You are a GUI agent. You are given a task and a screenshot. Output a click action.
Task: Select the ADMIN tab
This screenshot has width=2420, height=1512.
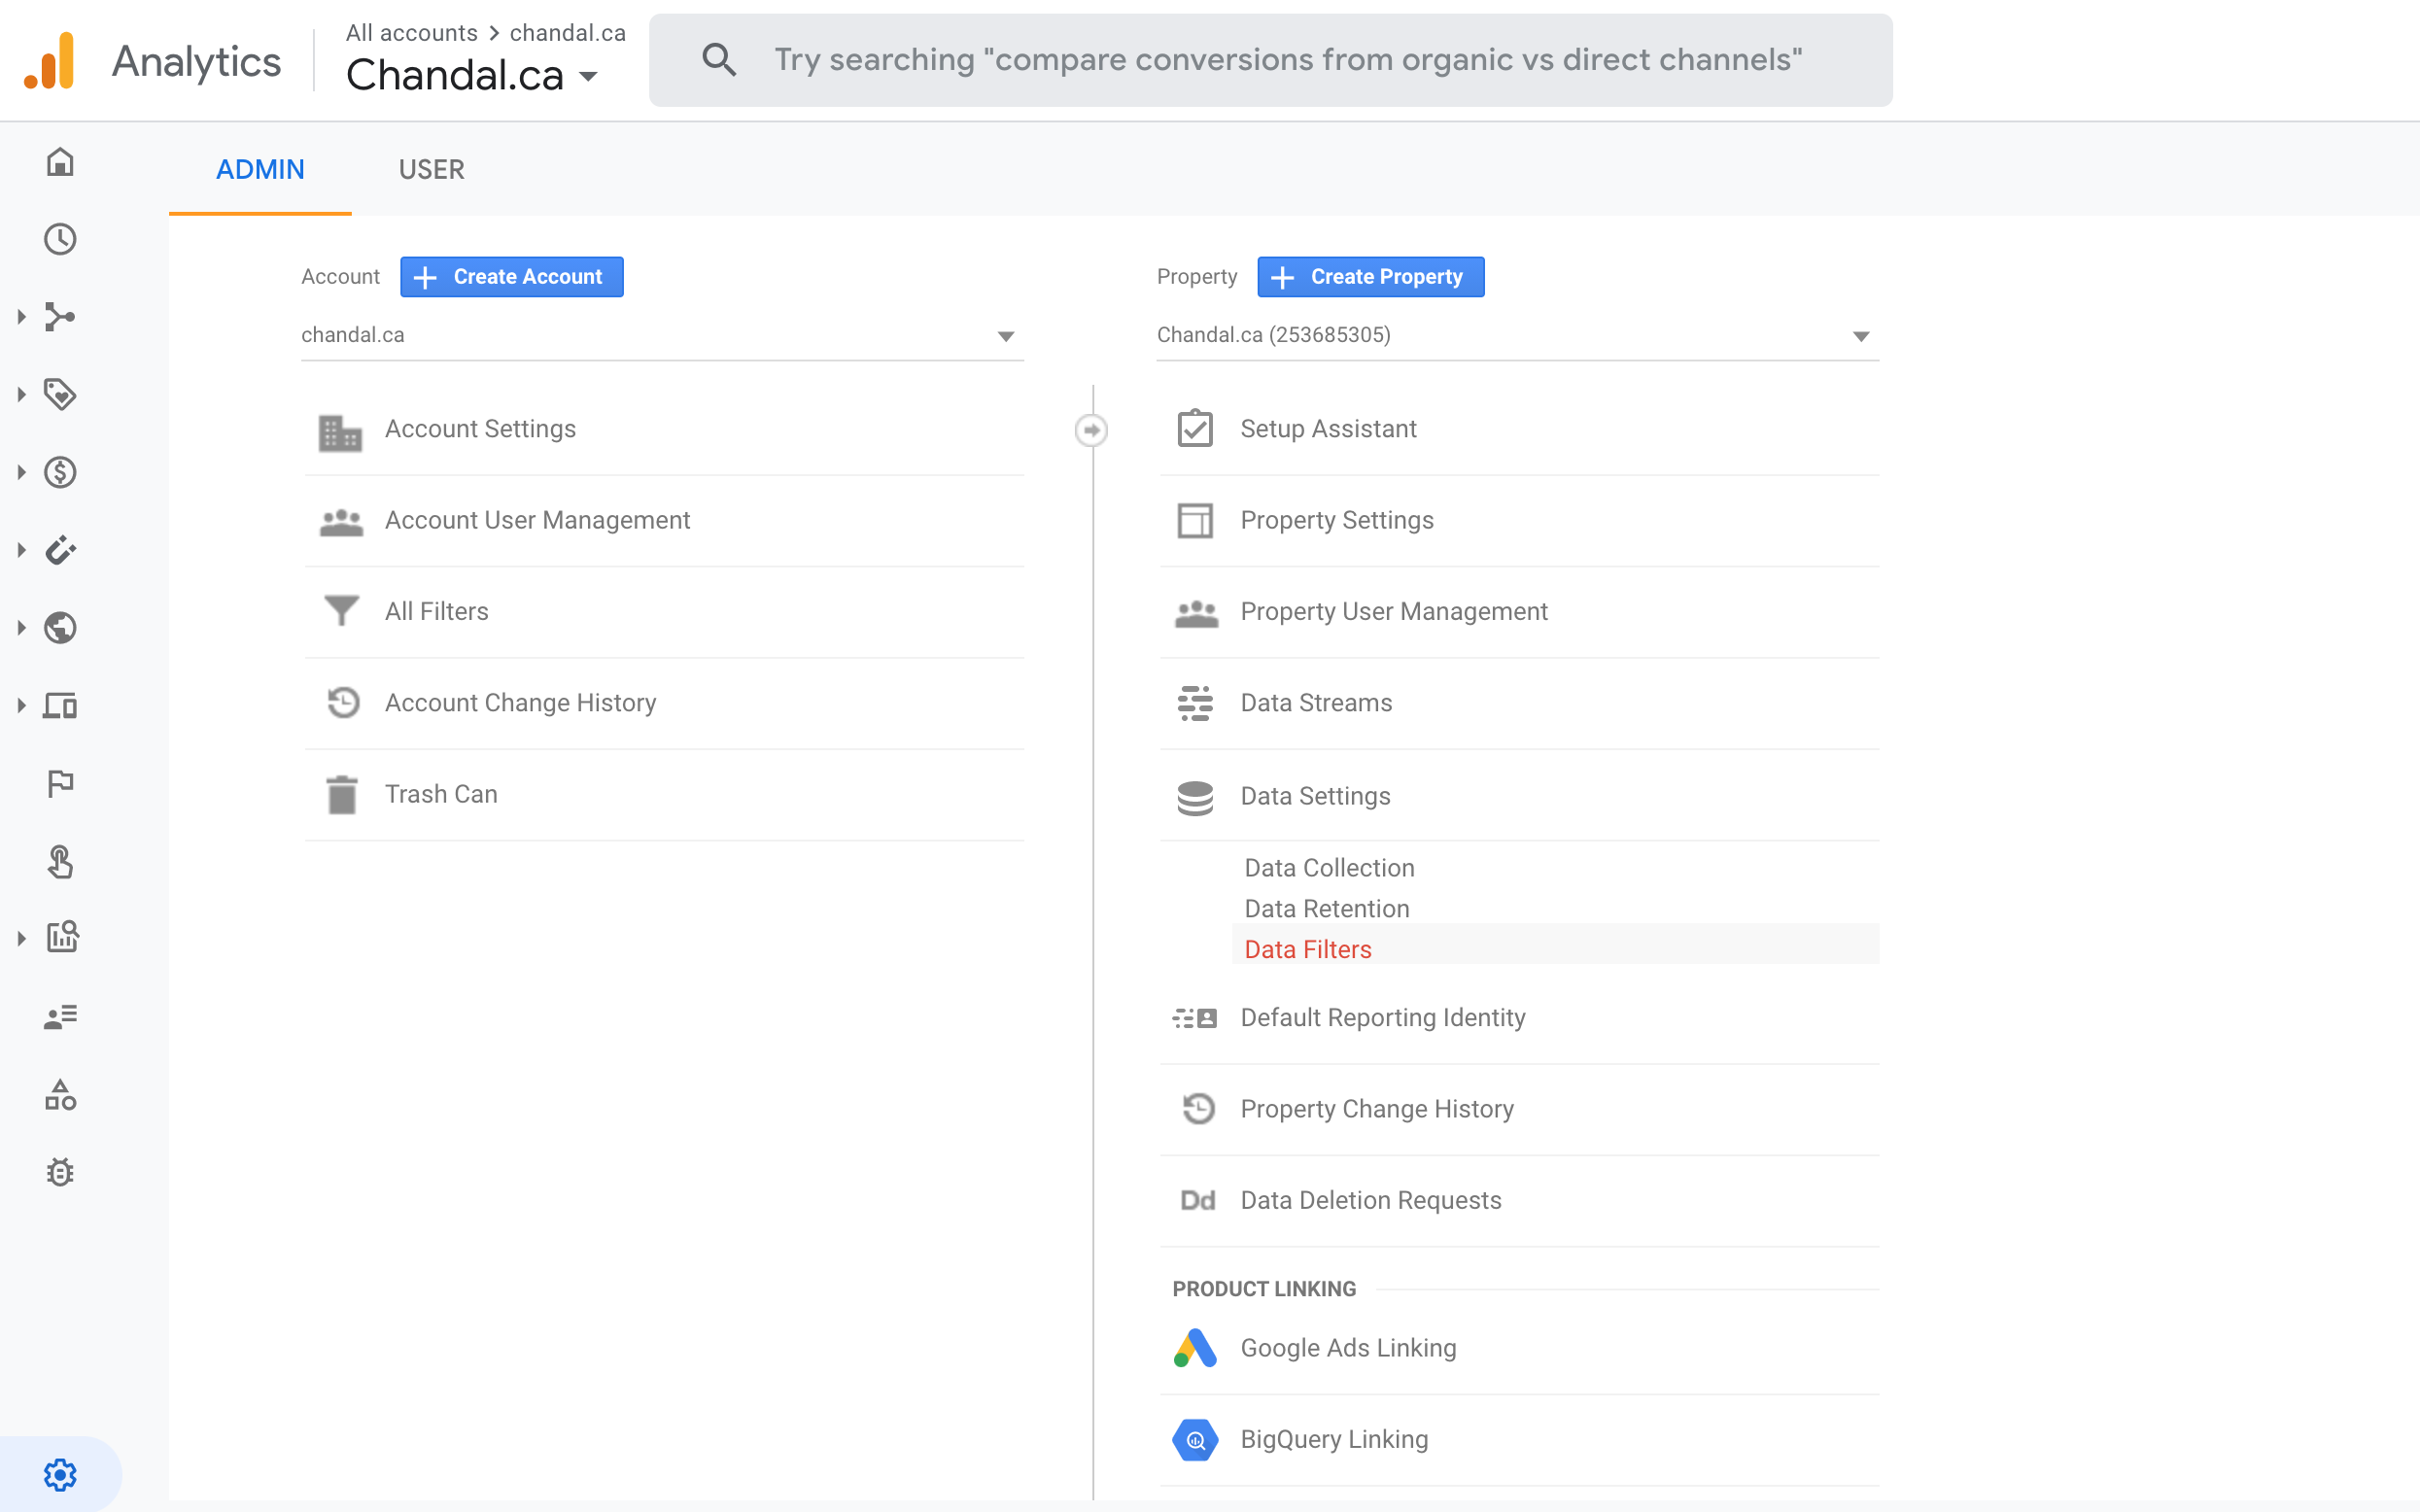click(x=259, y=169)
